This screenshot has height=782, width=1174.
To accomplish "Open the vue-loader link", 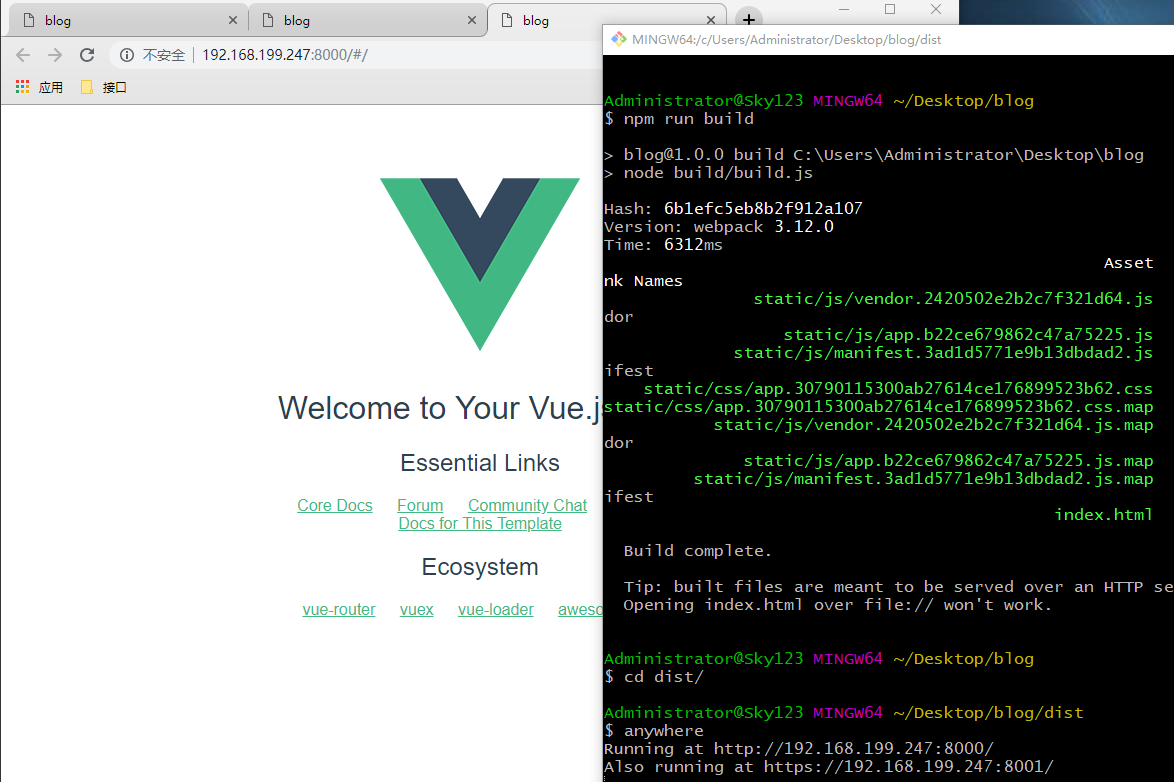I will [x=496, y=610].
